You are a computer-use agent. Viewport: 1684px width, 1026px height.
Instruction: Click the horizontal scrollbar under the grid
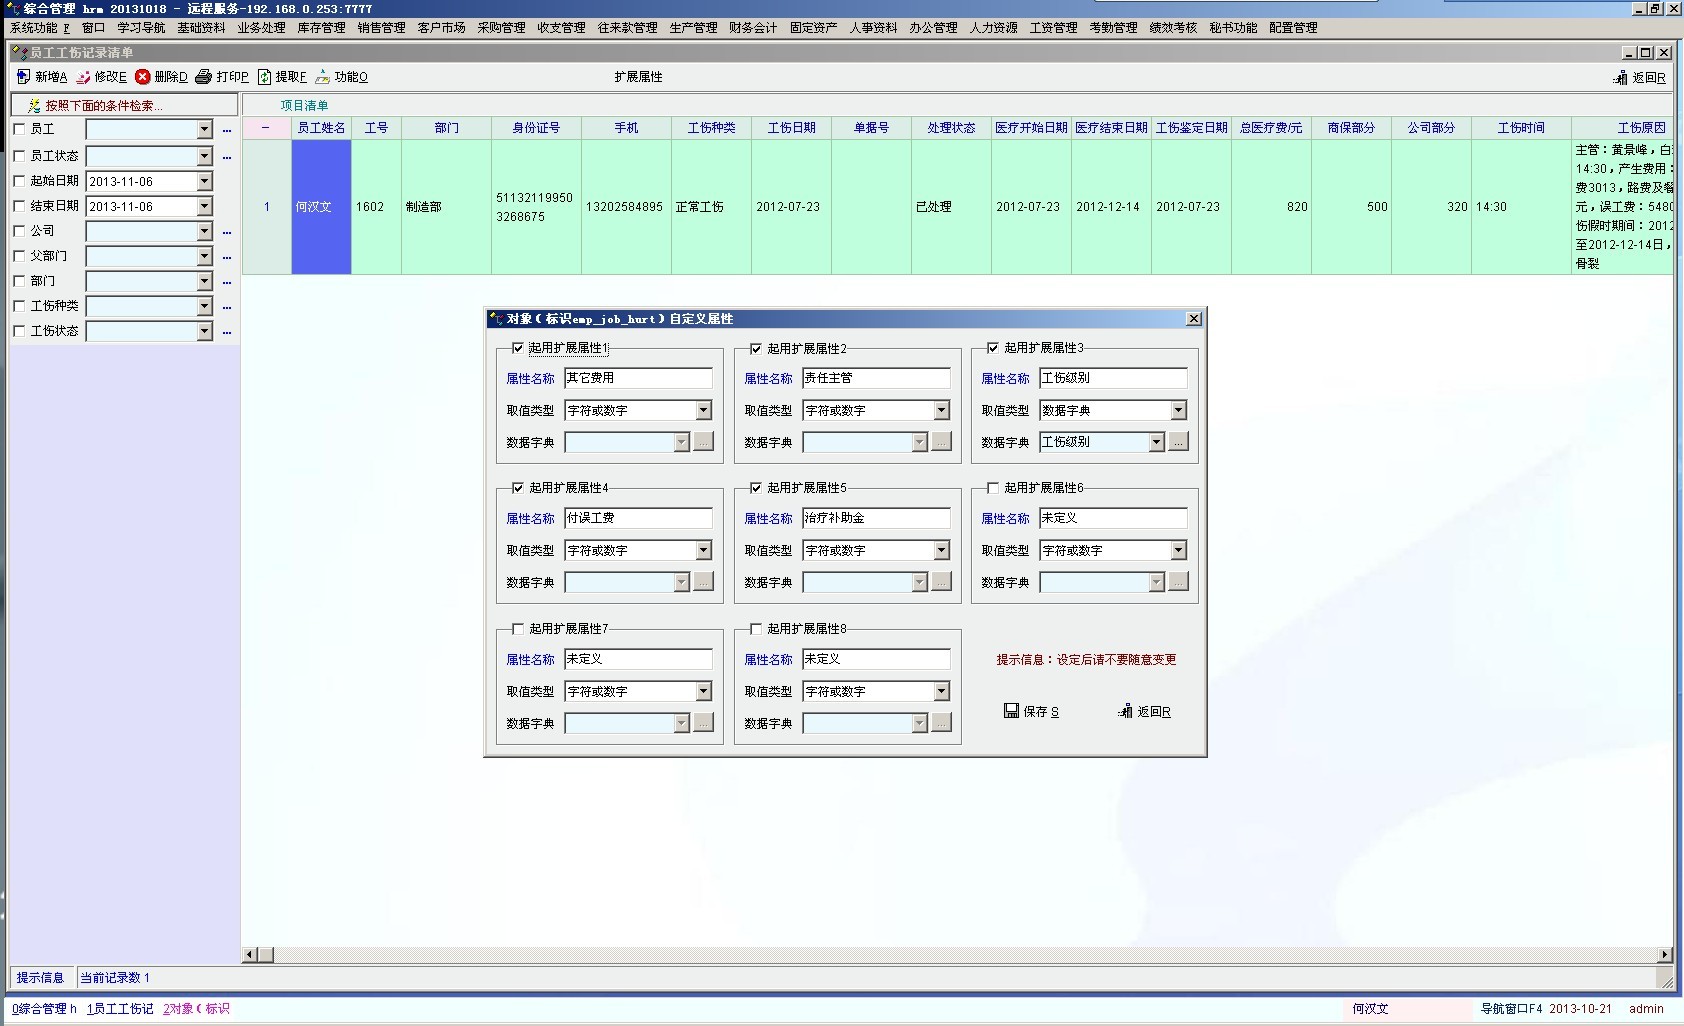click(957, 955)
